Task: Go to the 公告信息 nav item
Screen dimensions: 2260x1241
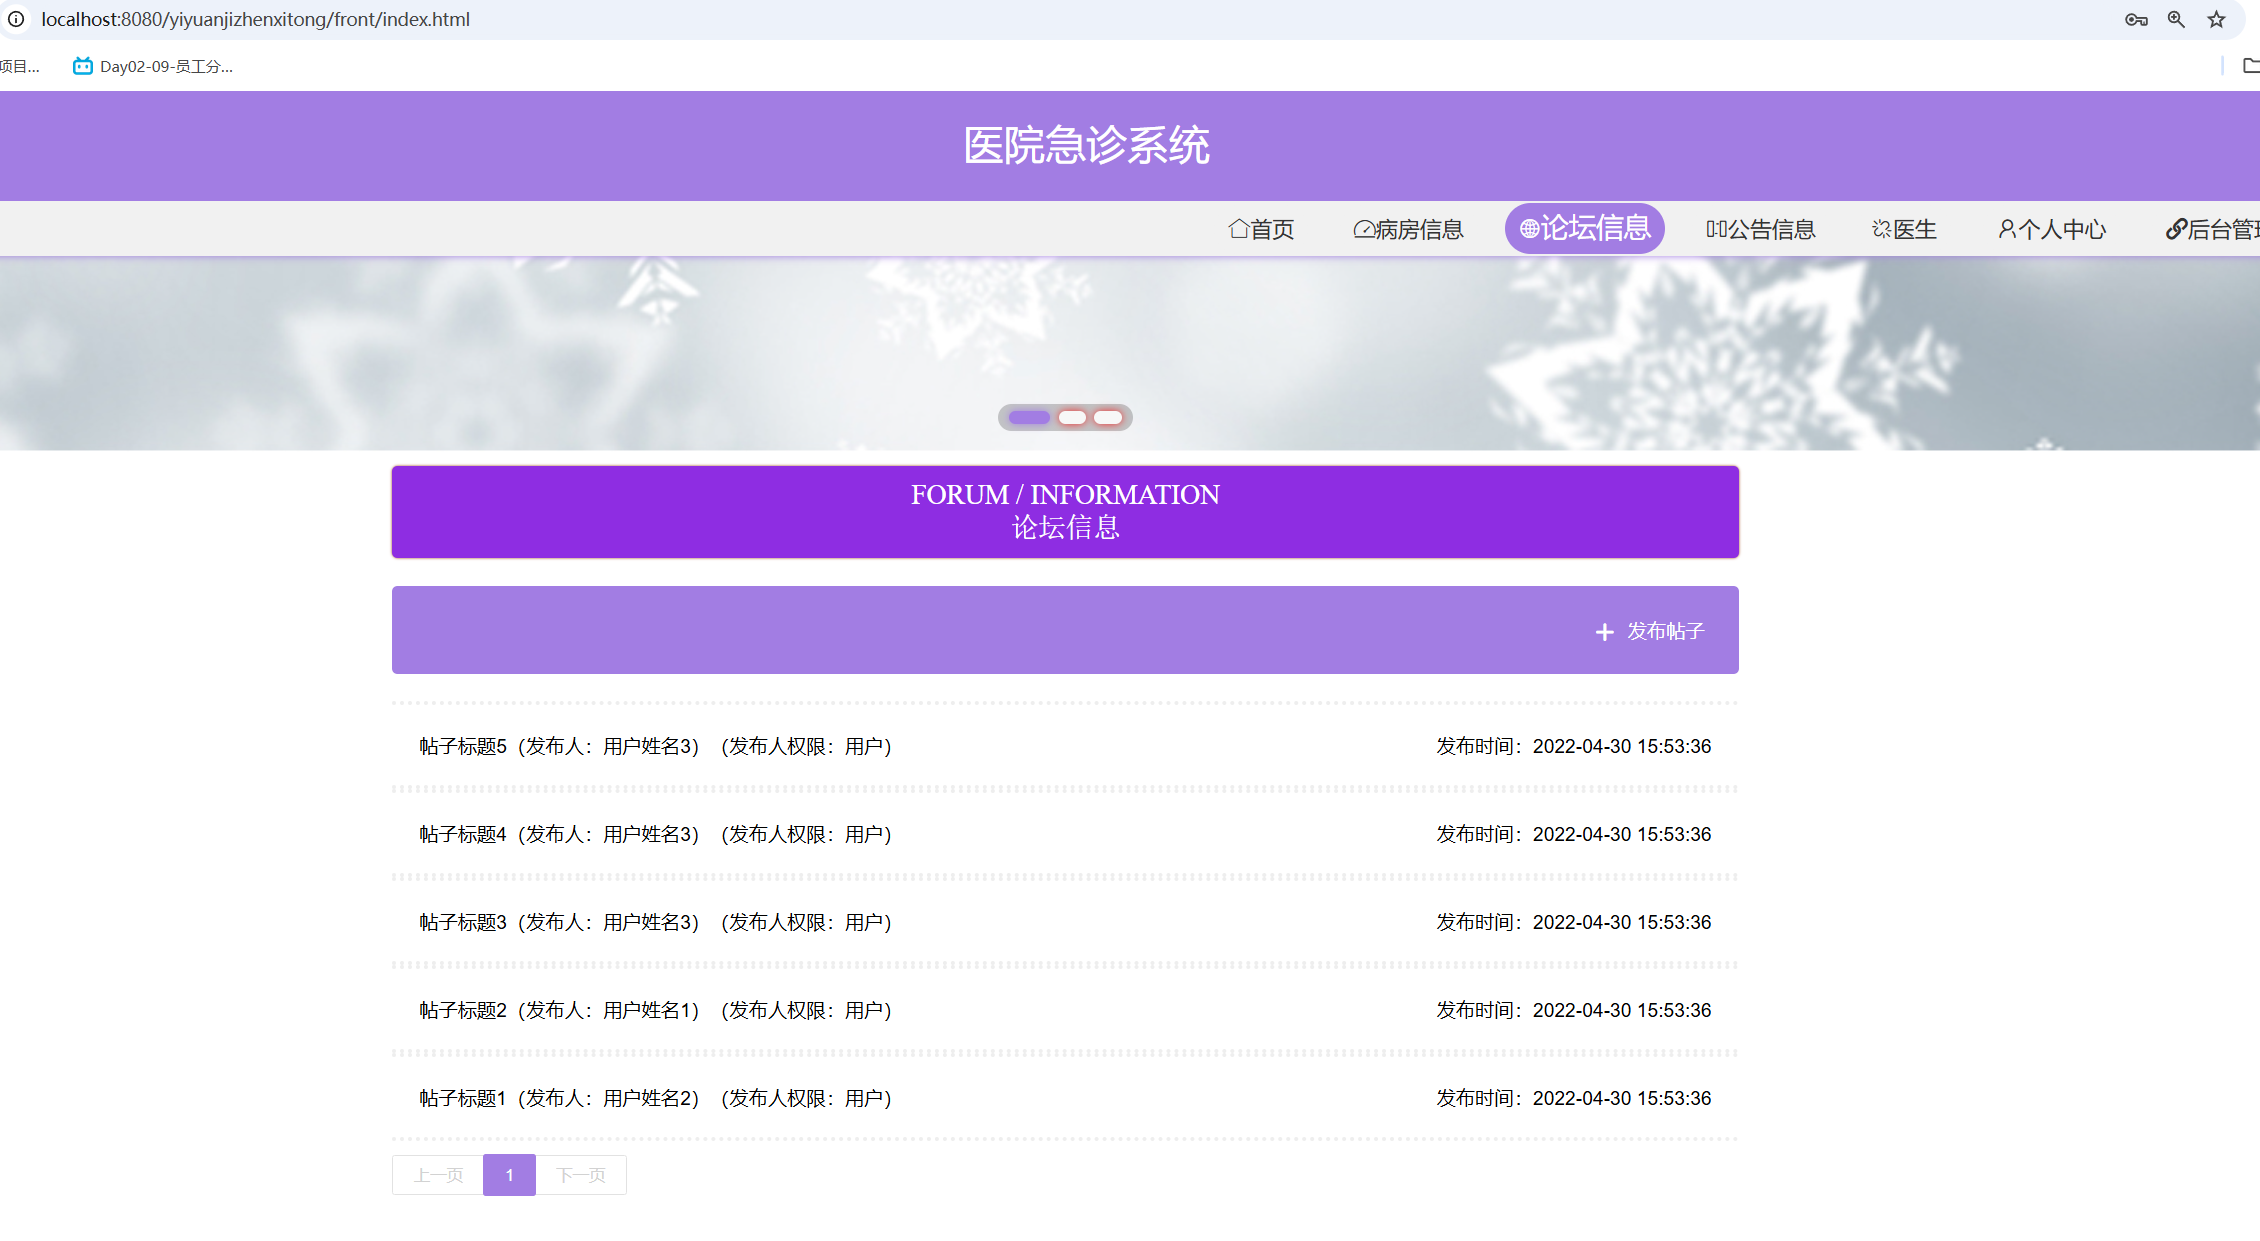Action: 1760,229
